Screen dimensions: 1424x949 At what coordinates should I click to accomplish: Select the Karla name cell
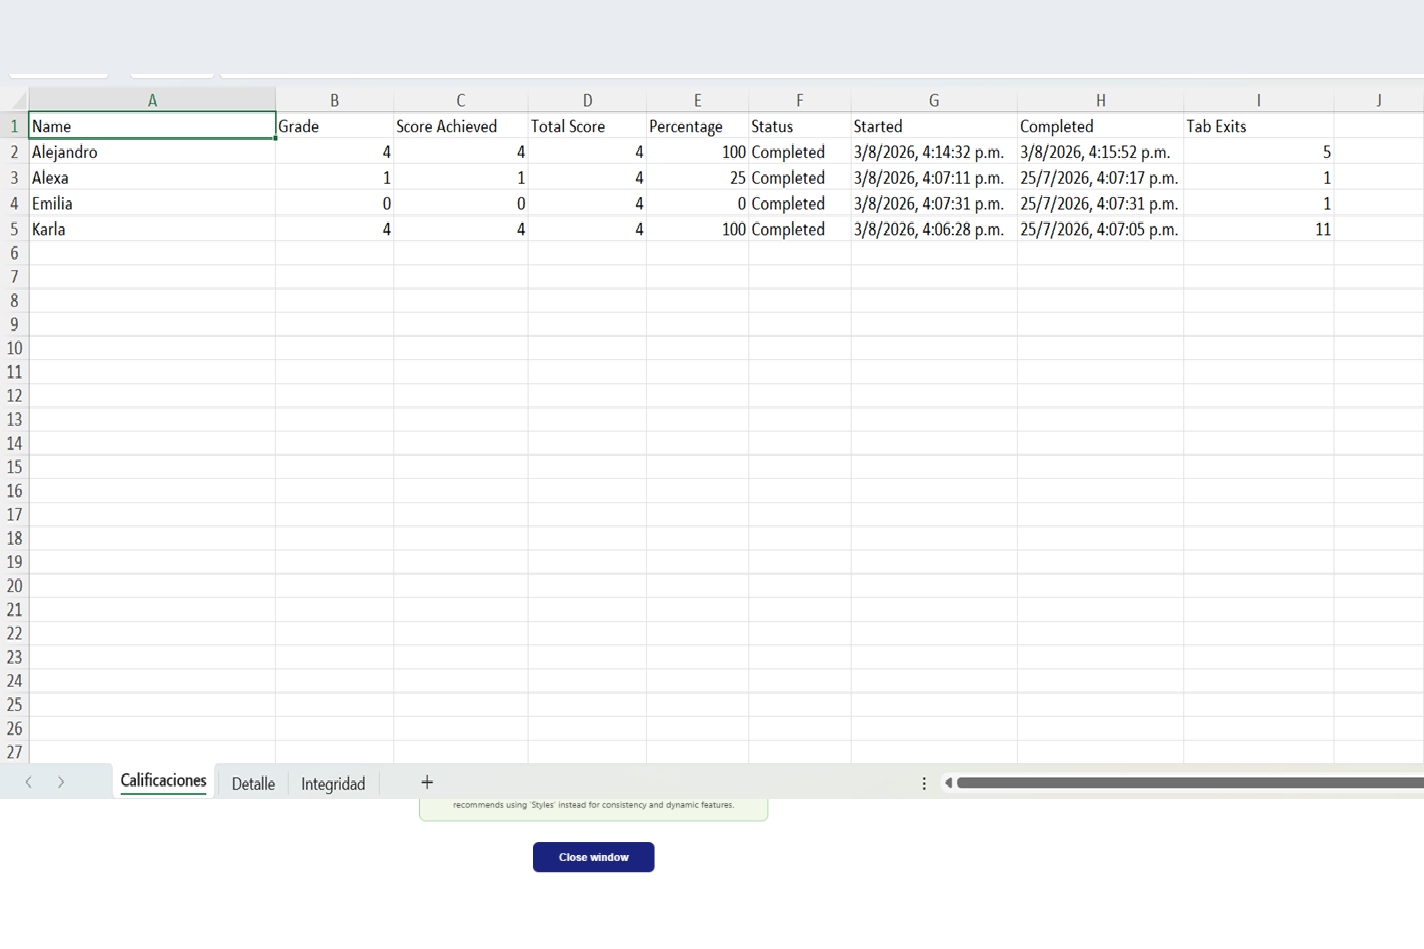tap(152, 229)
